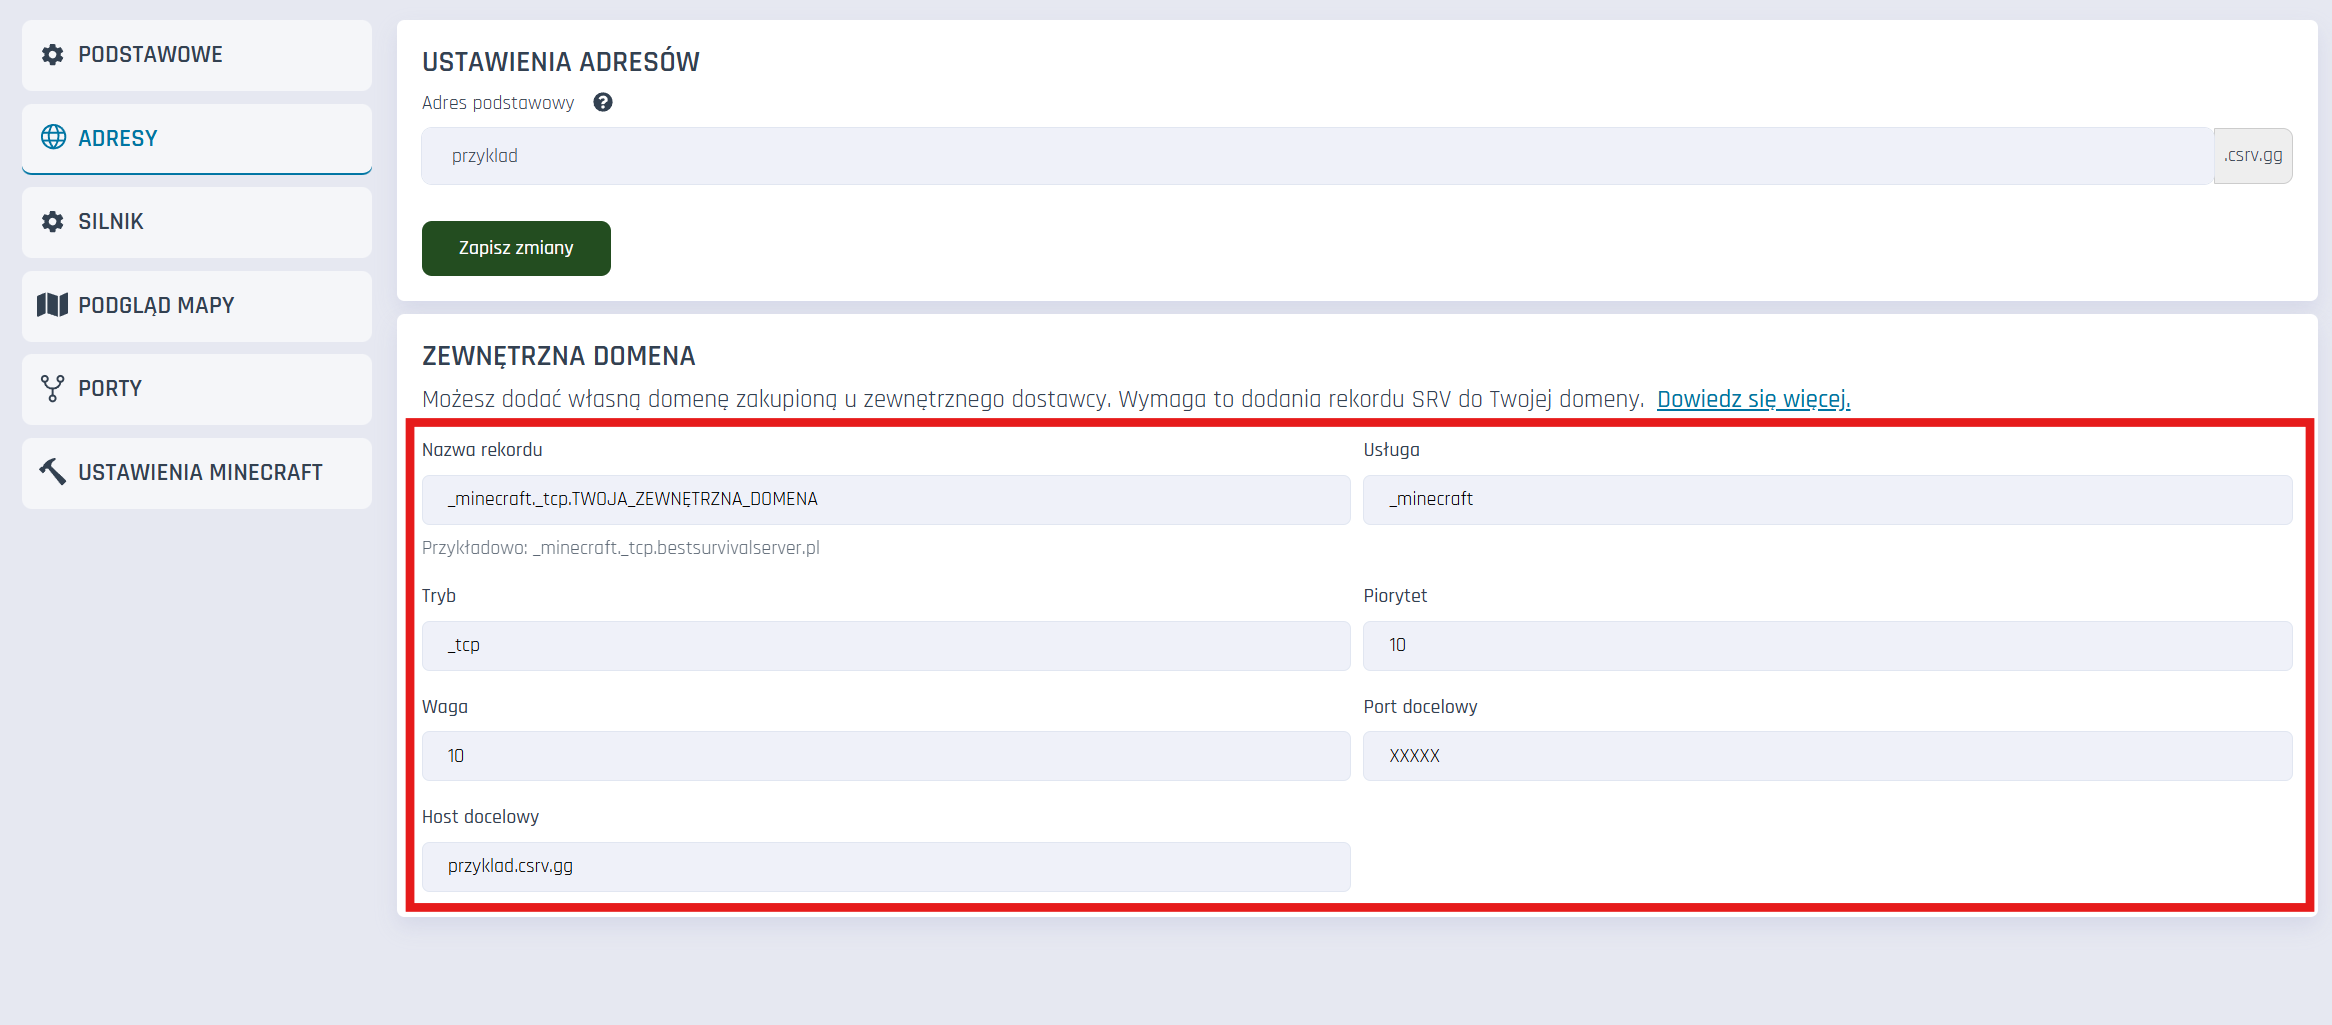Select the Host docelowy field
Screen dimensions: 2332x1025
885,867
